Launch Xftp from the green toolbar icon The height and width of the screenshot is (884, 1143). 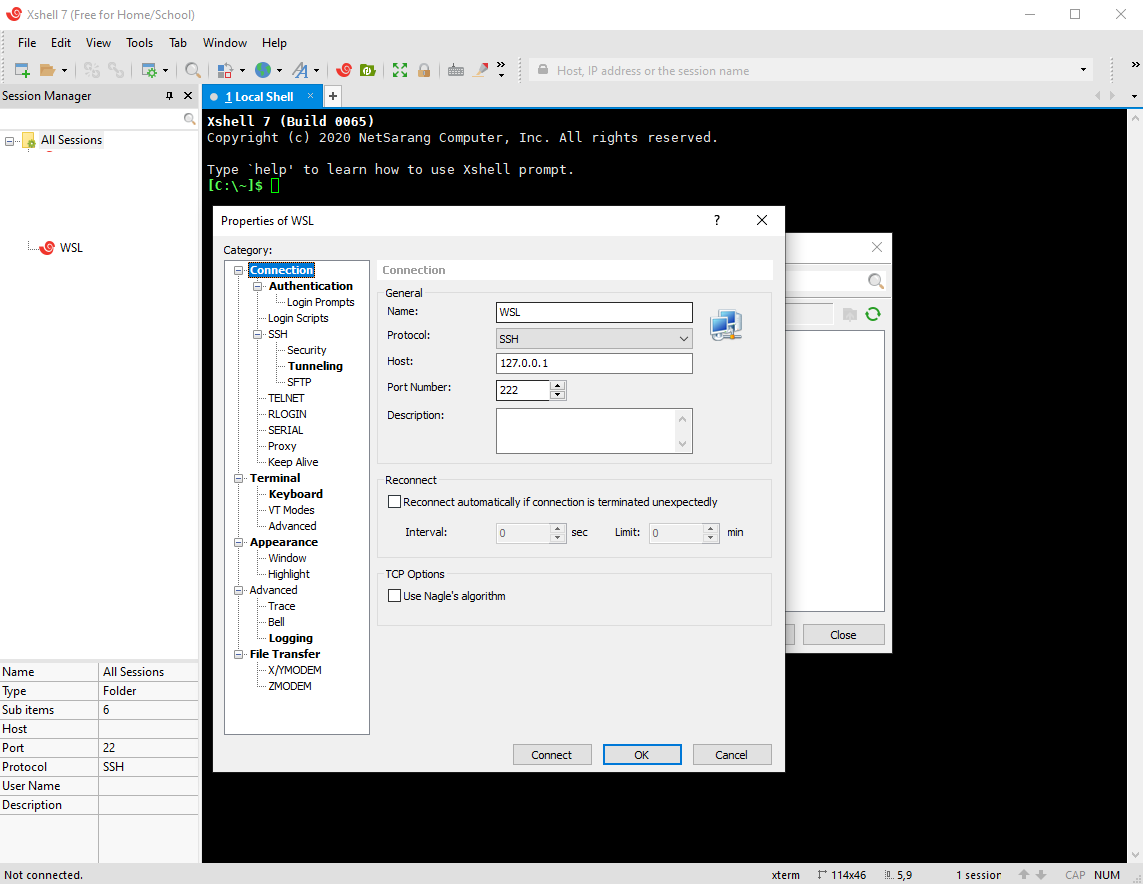tap(368, 70)
